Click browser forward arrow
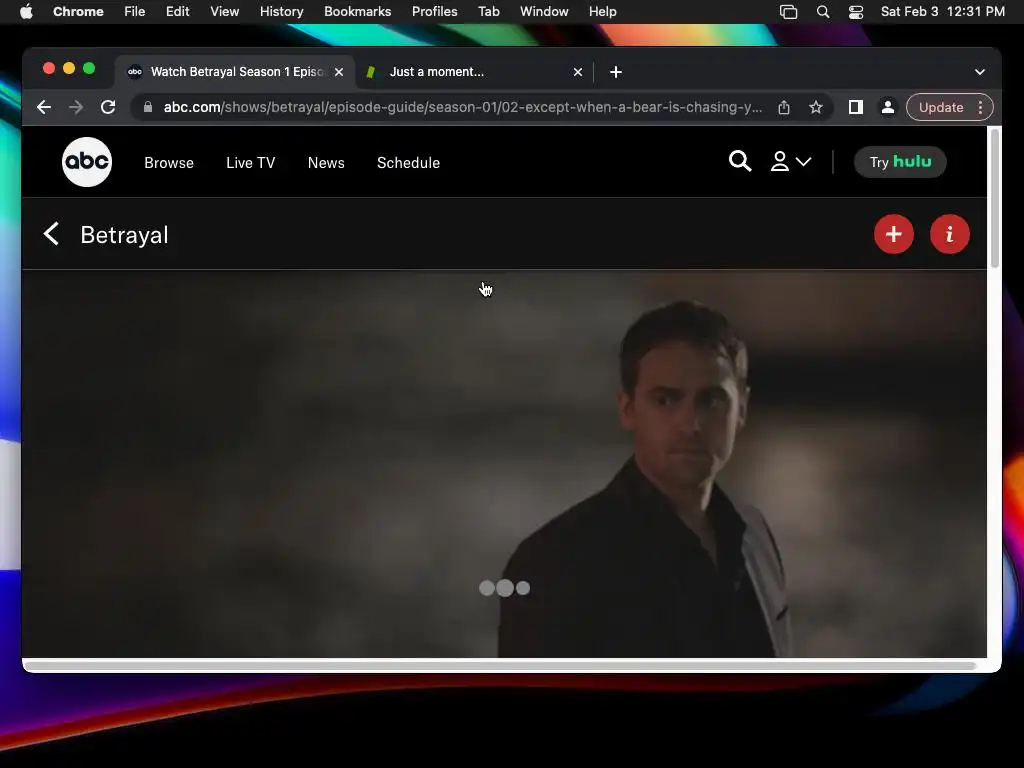 (76, 107)
